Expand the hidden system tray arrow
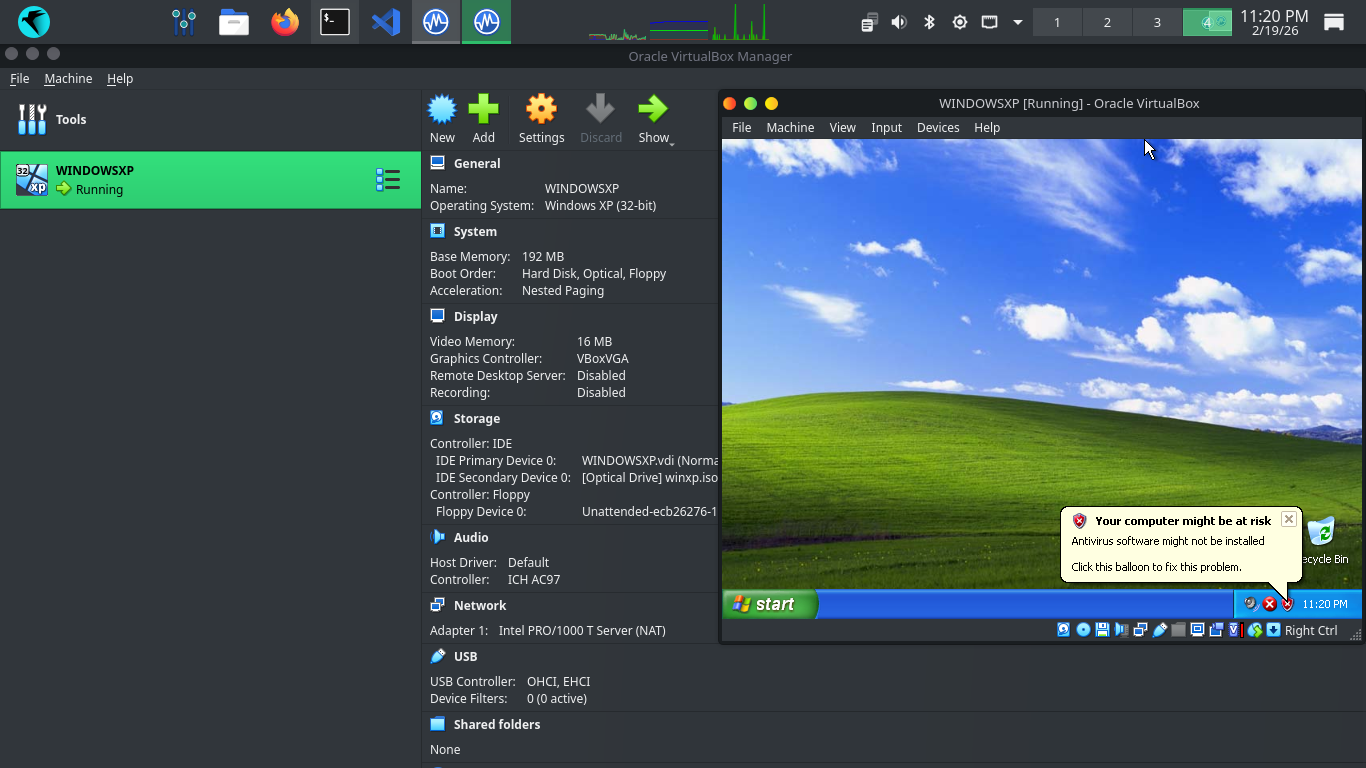Viewport: 1366px width, 768px height. (1018, 22)
